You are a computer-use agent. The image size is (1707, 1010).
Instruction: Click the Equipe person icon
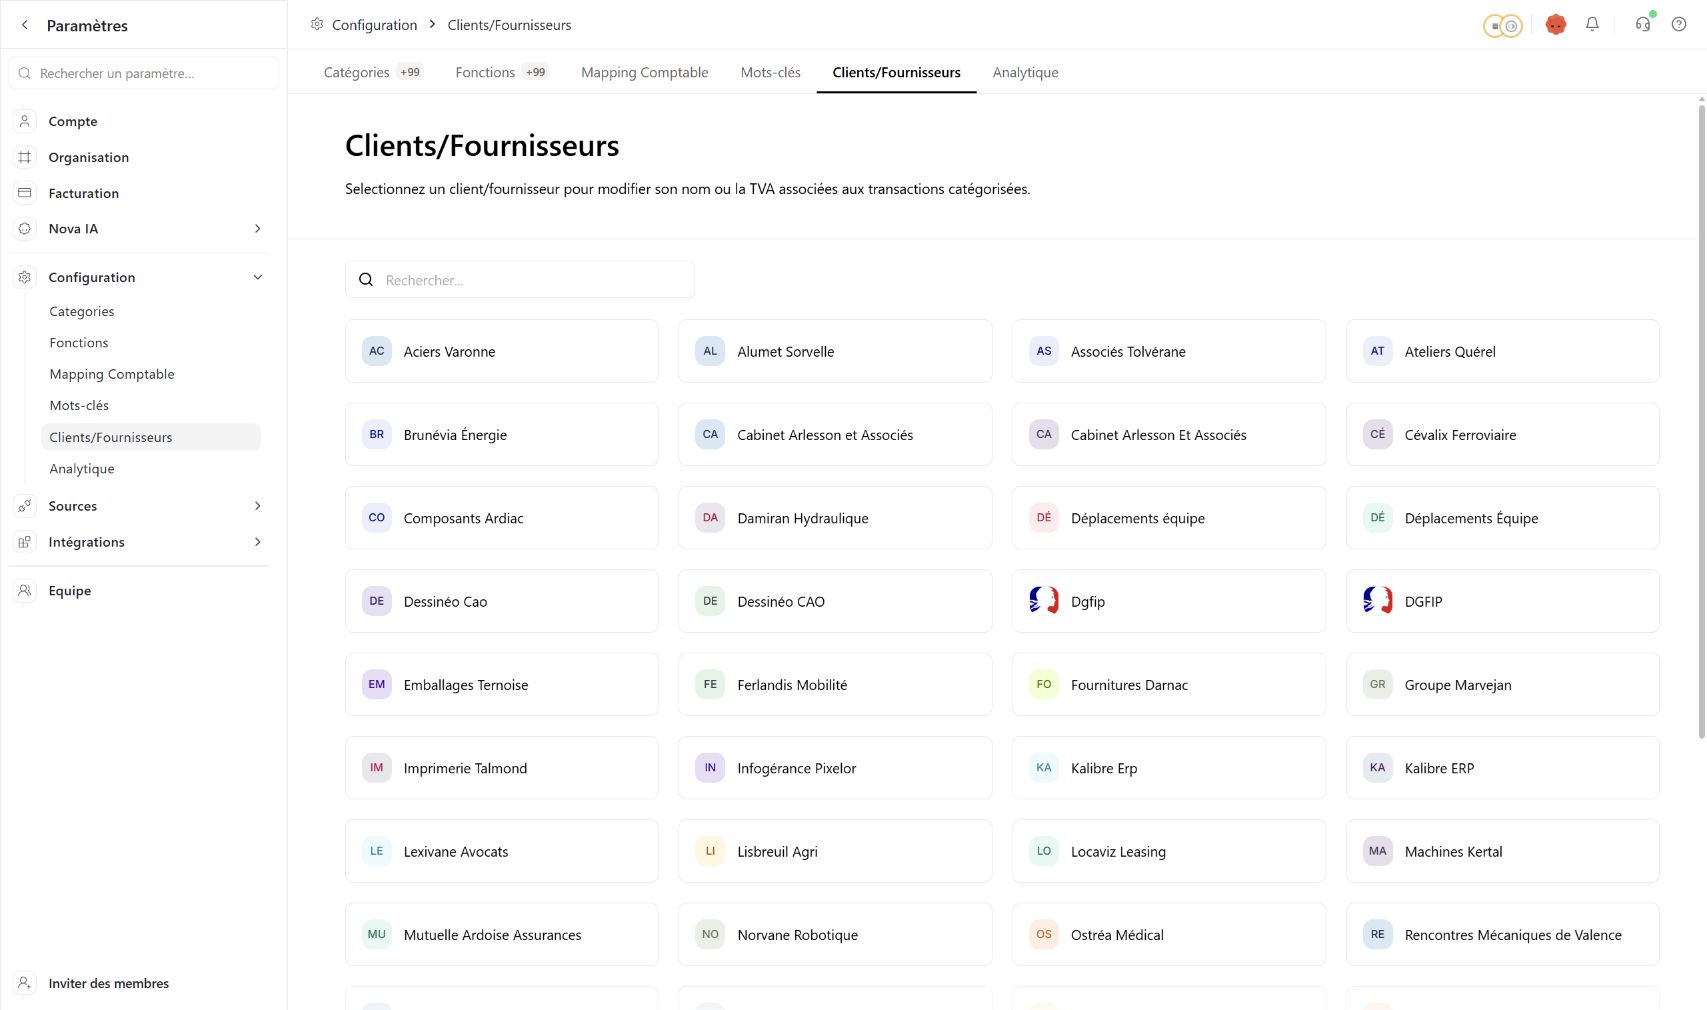25,591
